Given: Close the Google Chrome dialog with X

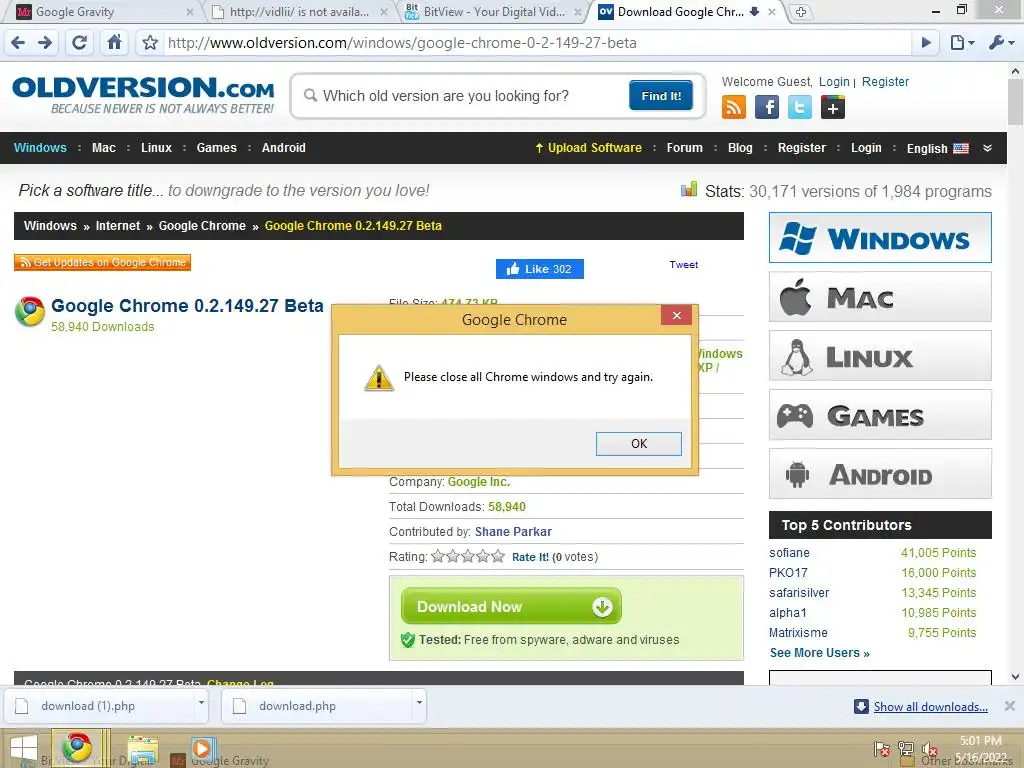Looking at the screenshot, I should coord(677,315).
